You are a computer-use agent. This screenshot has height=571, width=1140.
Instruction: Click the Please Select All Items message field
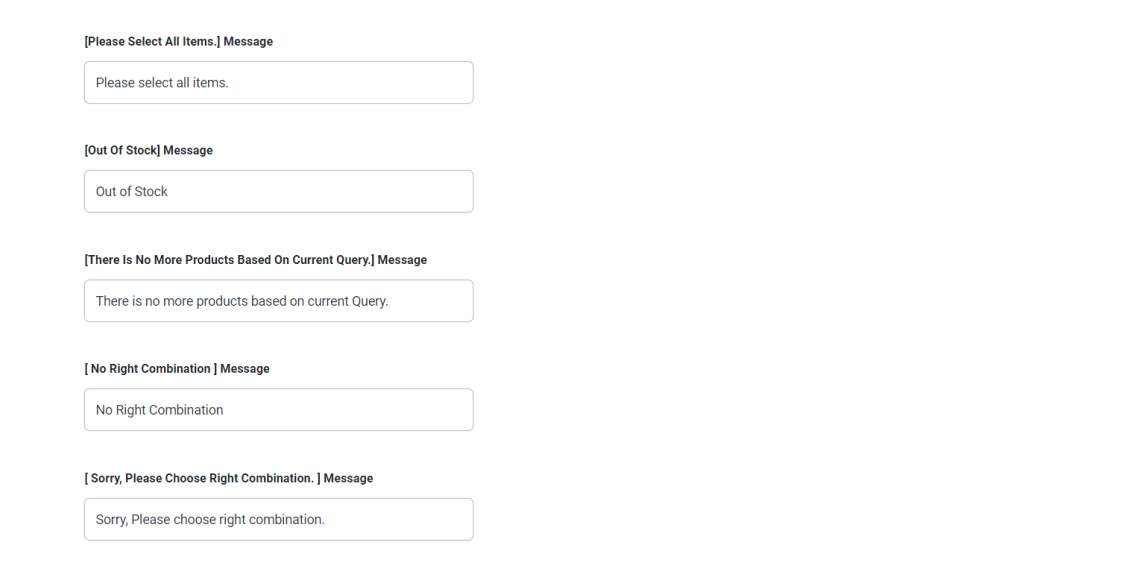click(x=278, y=83)
